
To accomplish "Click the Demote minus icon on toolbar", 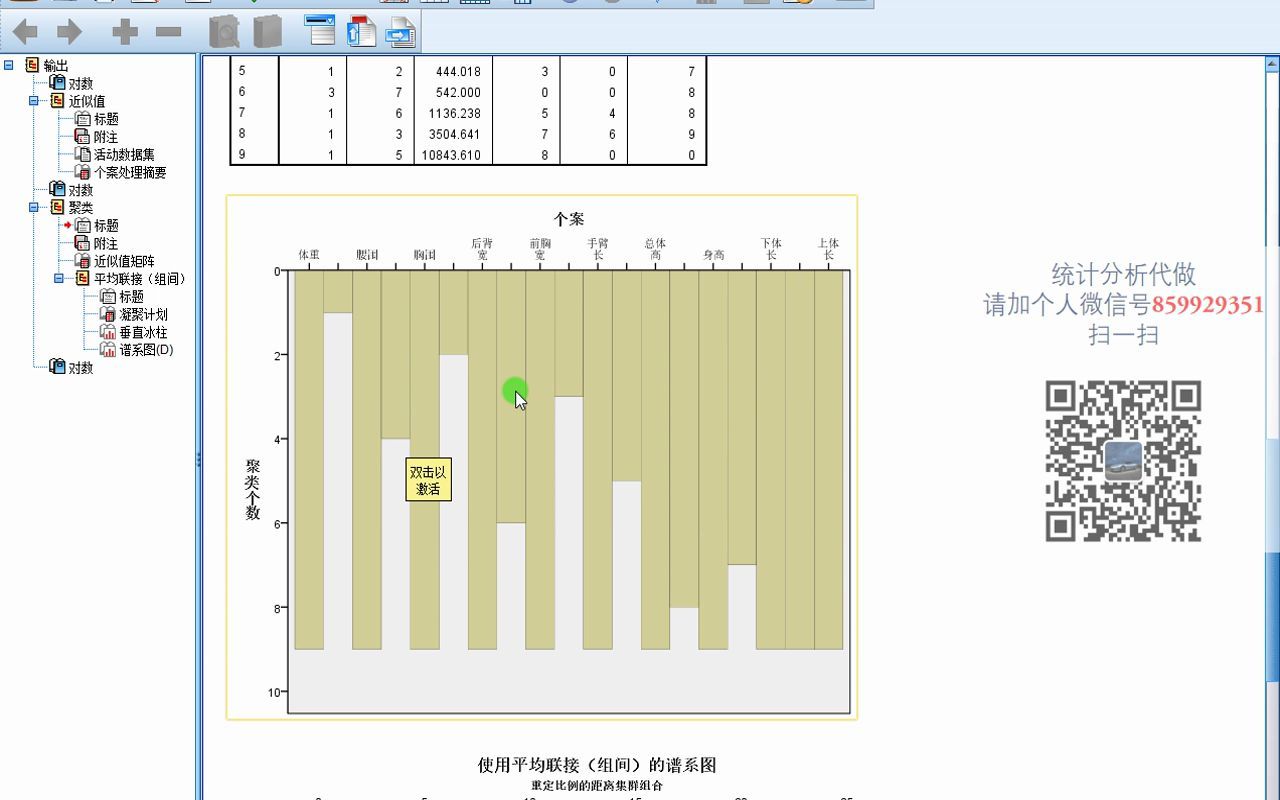I will point(167,31).
